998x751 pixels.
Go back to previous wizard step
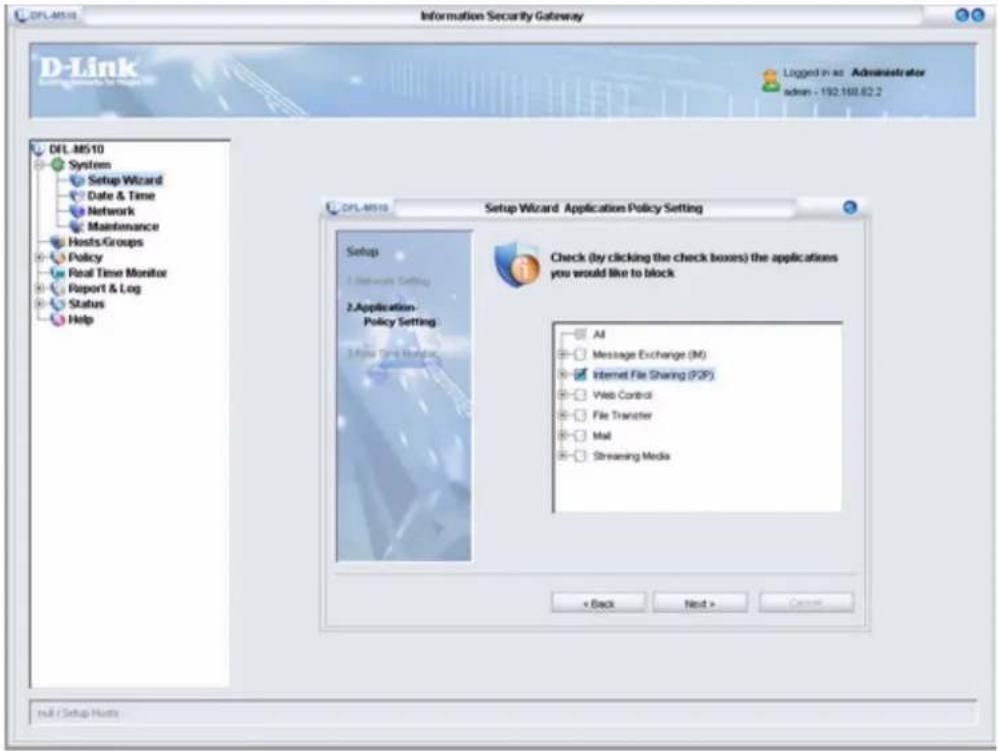coord(599,603)
